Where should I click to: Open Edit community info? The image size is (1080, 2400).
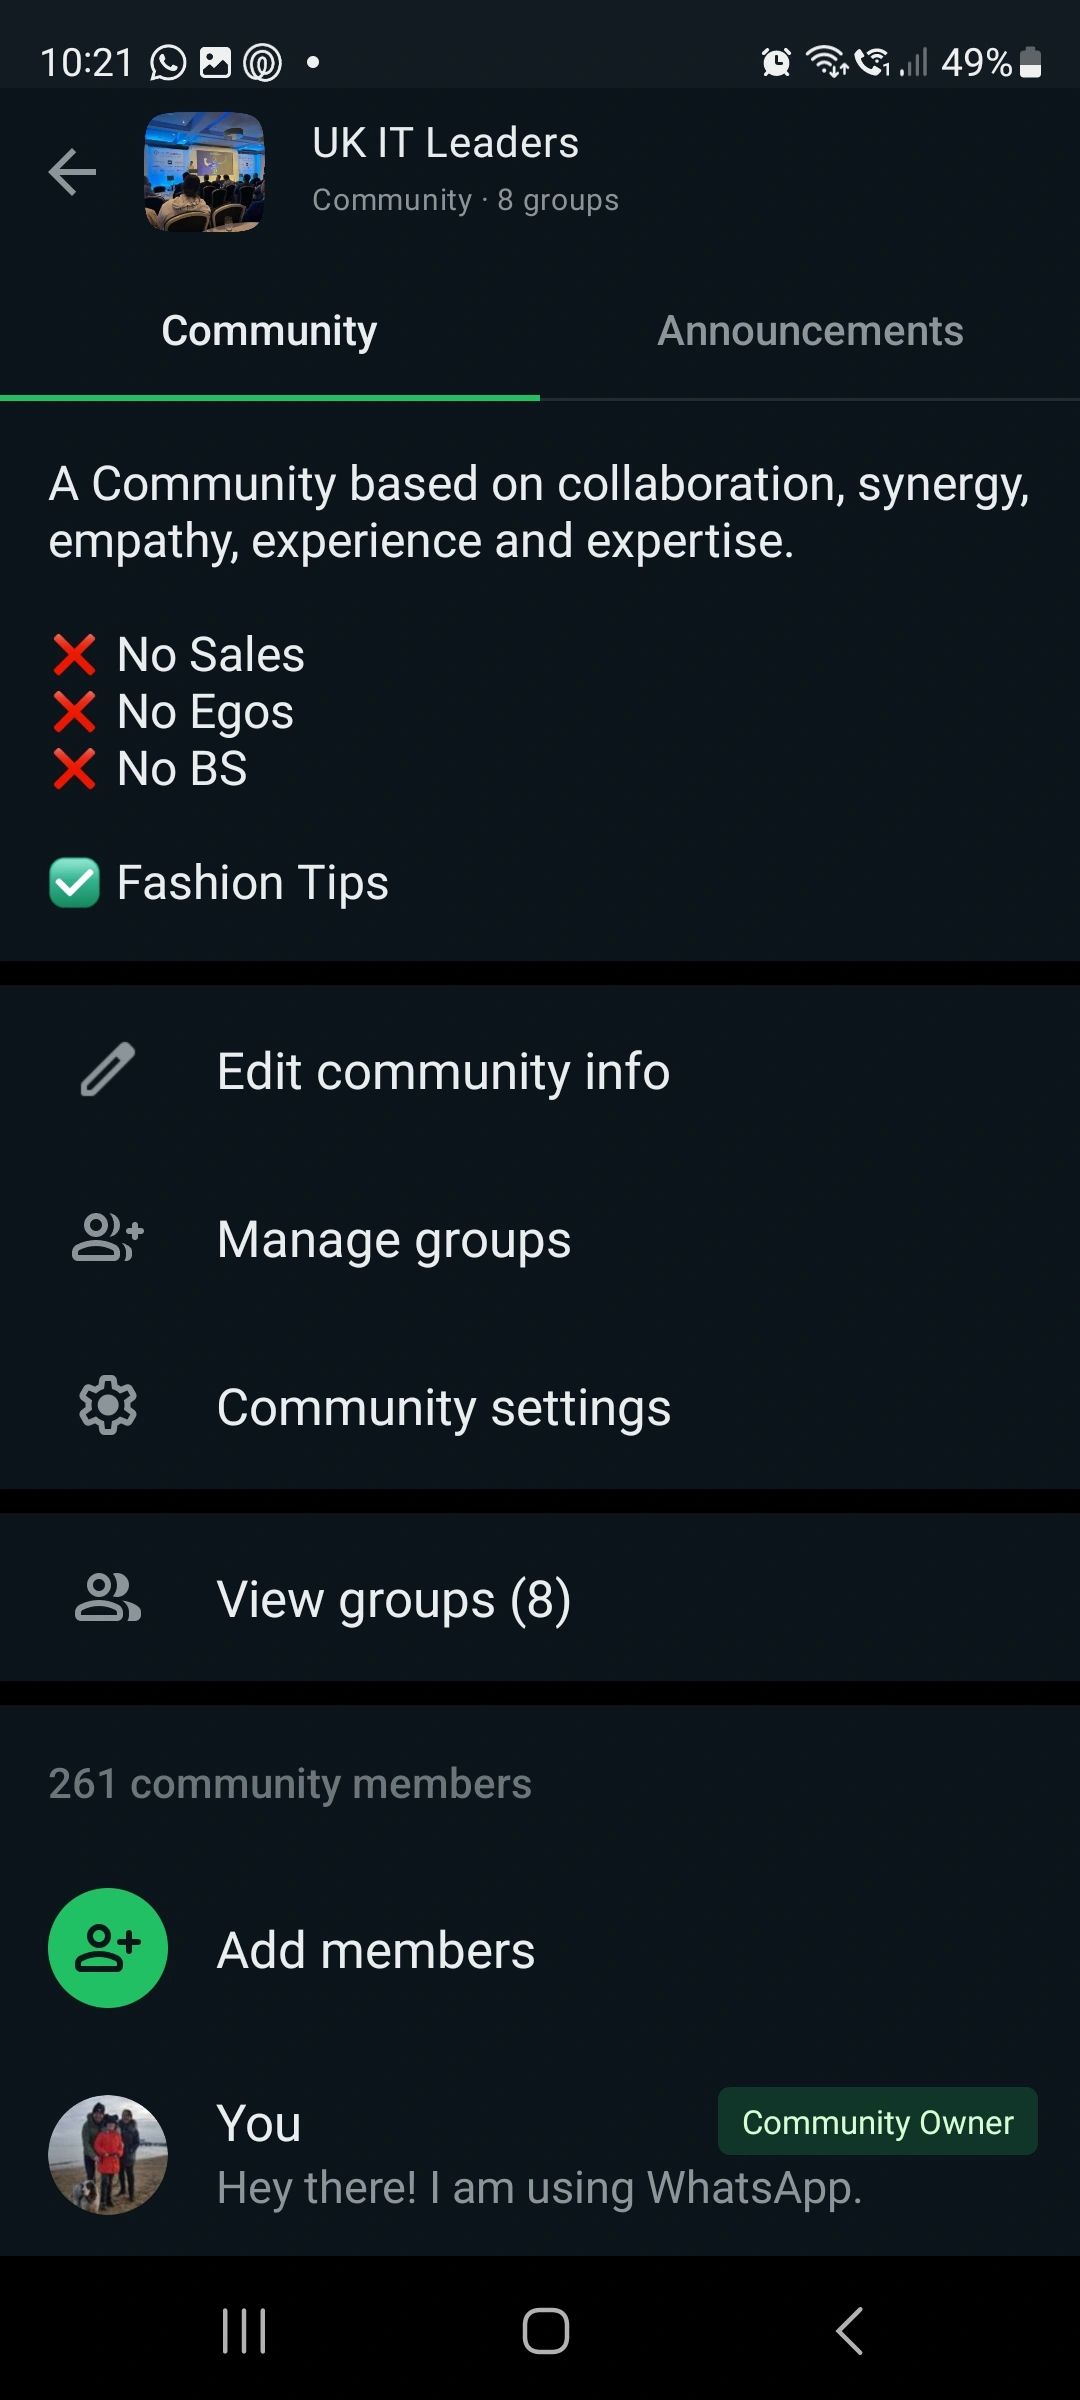click(540, 1071)
